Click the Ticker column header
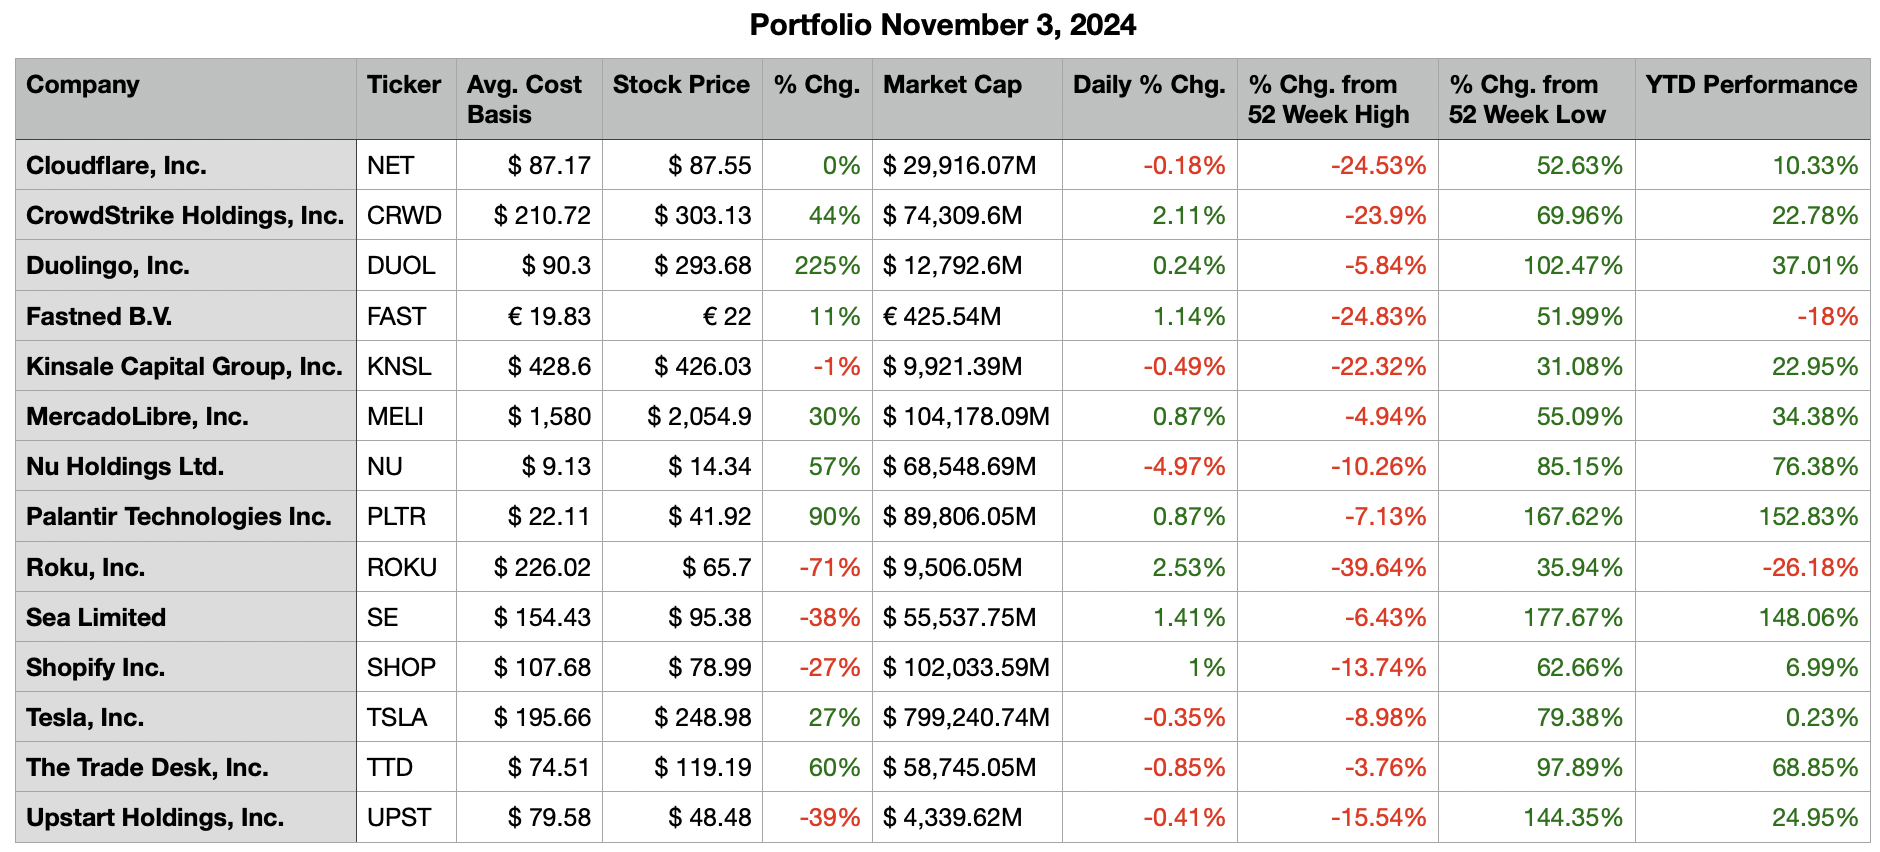 [403, 85]
